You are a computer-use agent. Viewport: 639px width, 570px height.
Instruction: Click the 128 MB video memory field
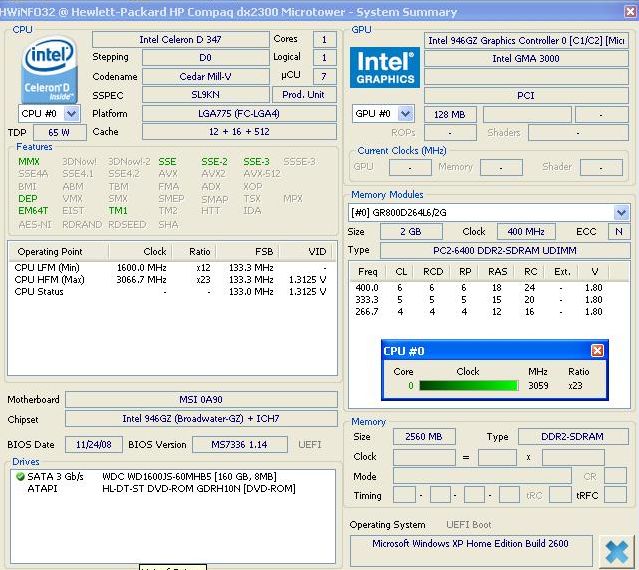click(x=450, y=114)
